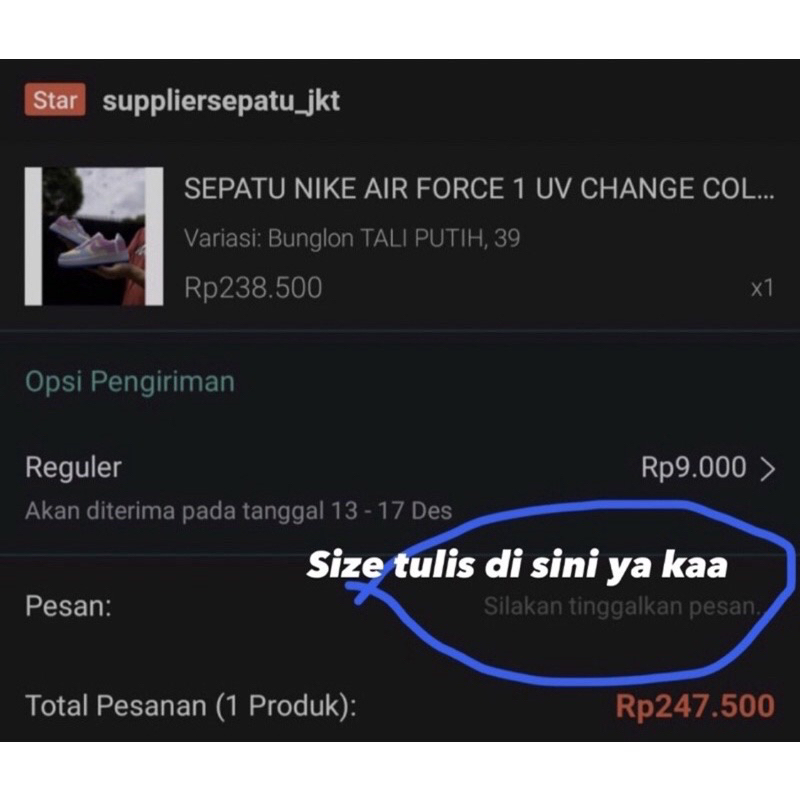Tap the Reguler delivery row description

(238, 511)
